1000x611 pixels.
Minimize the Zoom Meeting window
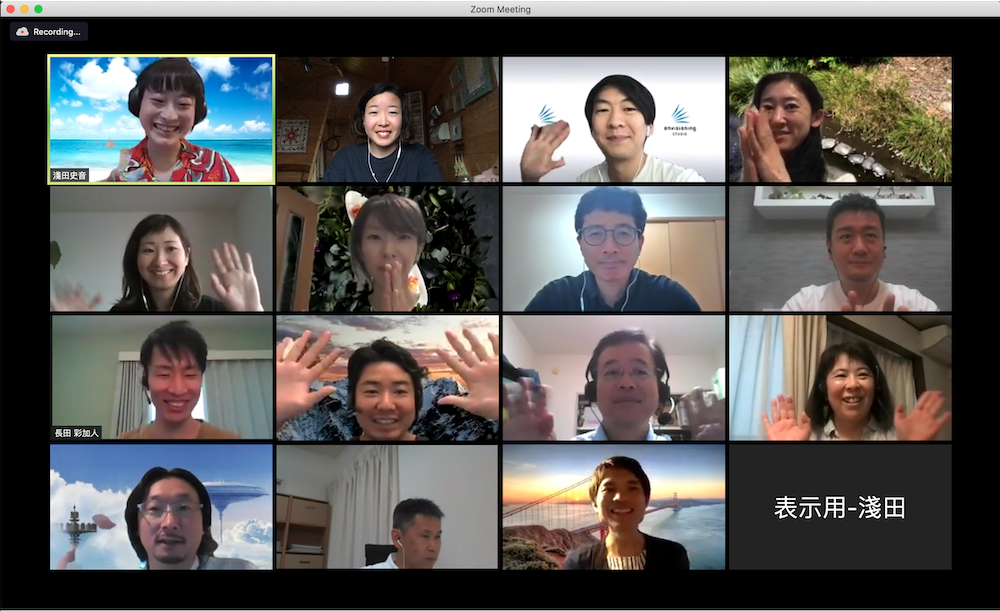pos(24,9)
